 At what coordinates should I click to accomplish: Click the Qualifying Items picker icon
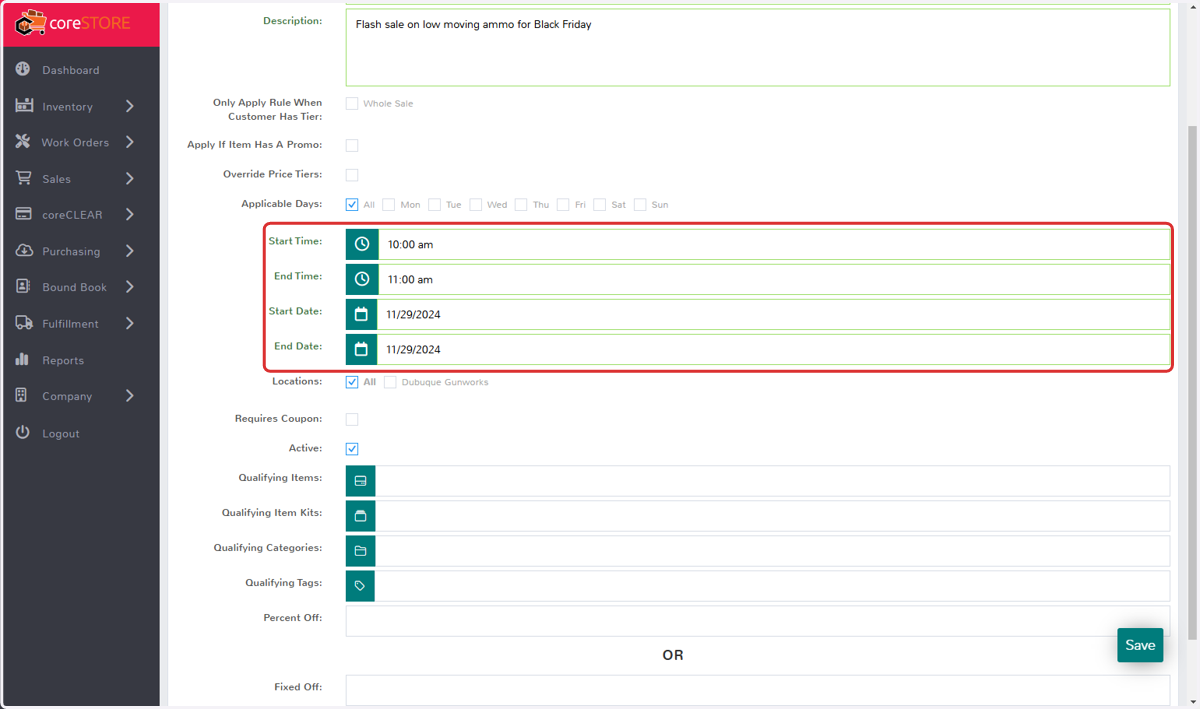coord(360,481)
